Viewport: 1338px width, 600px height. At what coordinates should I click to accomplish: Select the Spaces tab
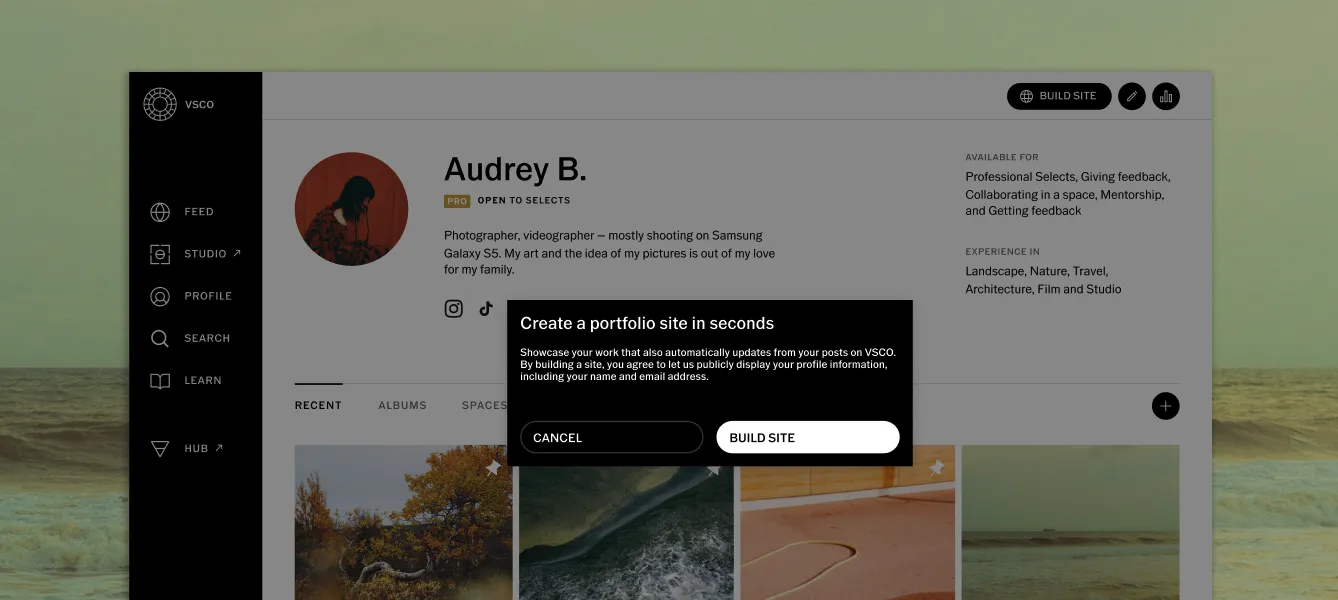pos(484,405)
